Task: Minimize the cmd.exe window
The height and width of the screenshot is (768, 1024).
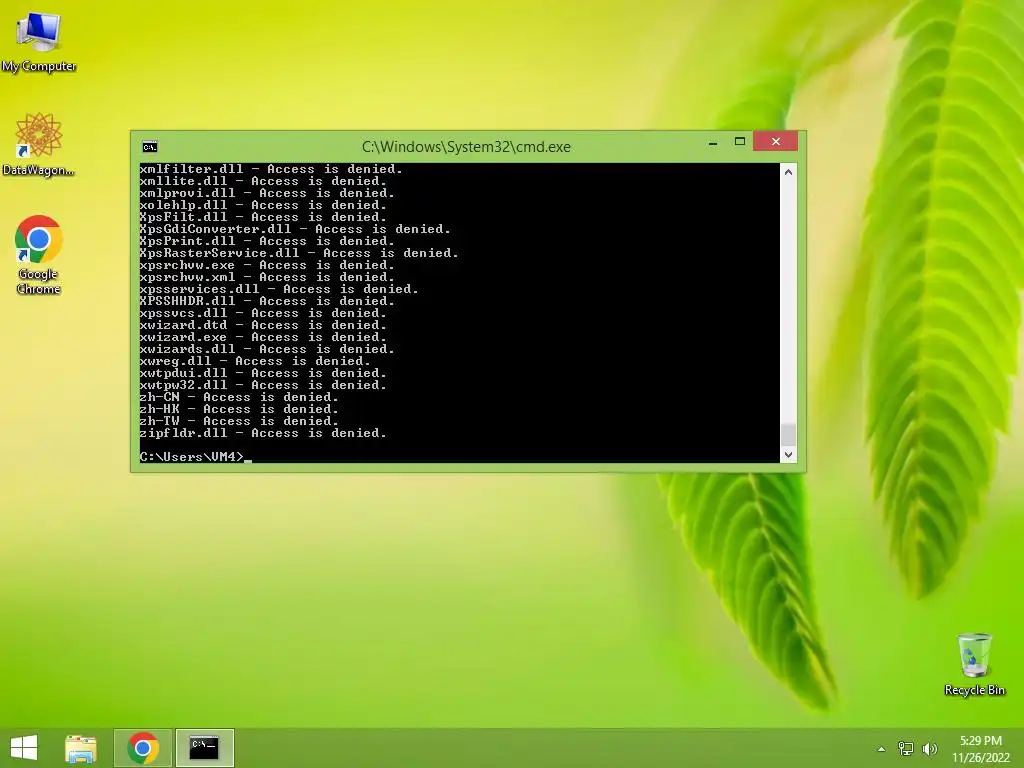Action: click(x=713, y=142)
